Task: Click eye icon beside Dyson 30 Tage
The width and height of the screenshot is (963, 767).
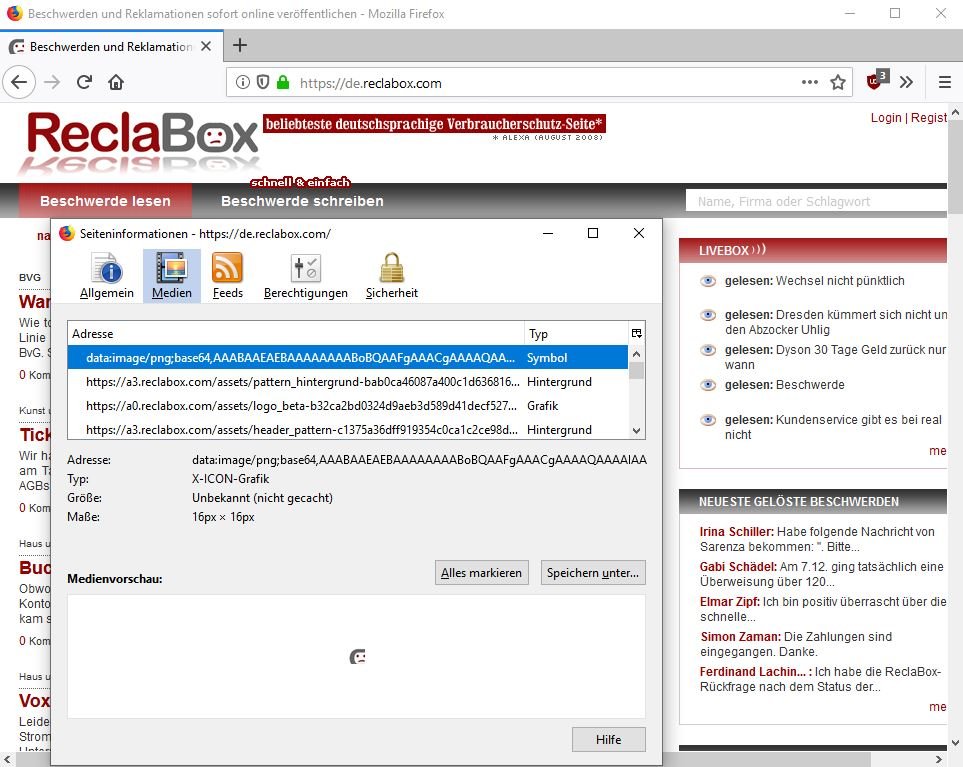Action: [708, 350]
